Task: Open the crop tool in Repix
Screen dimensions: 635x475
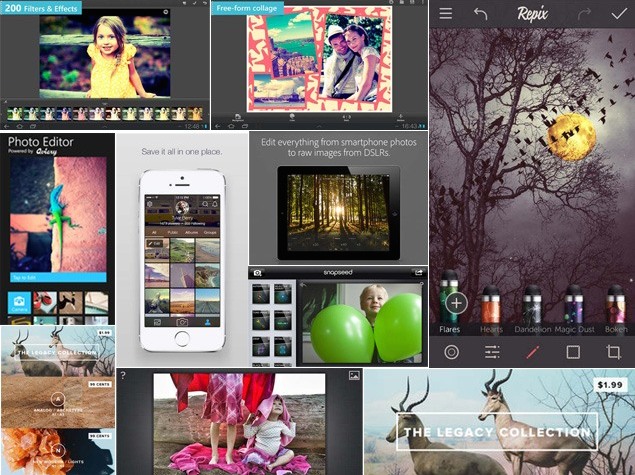Action: click(x=614, y=352)
